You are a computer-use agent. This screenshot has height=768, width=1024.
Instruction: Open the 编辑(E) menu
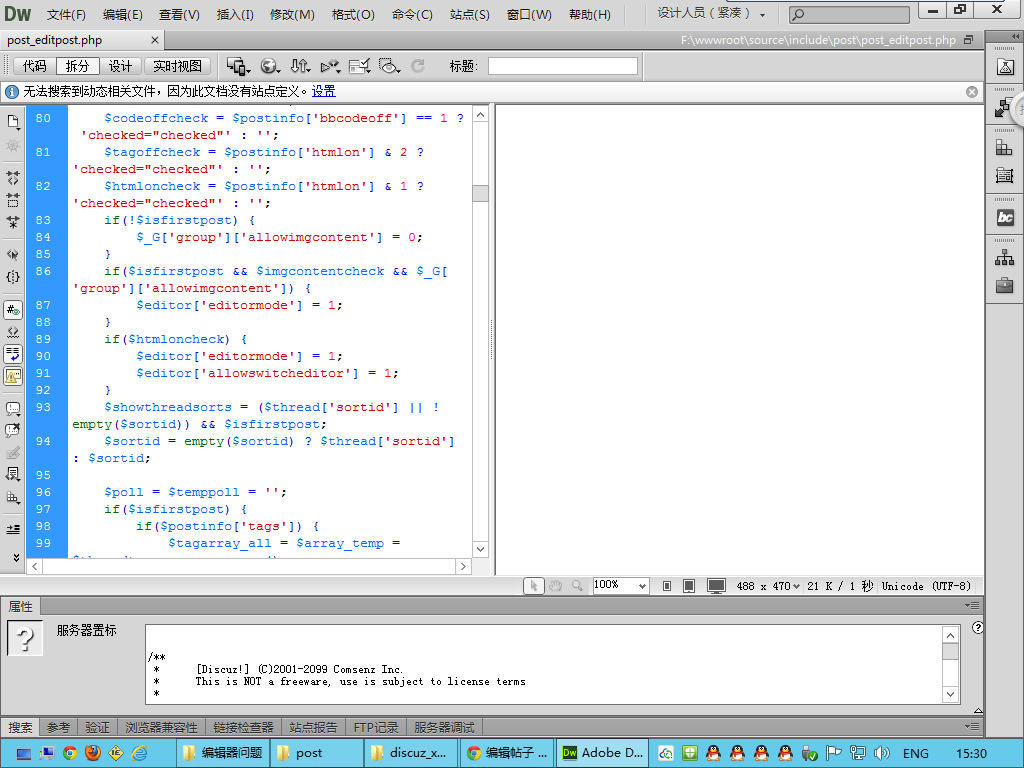pyautogui.click(x=123, y=14)
